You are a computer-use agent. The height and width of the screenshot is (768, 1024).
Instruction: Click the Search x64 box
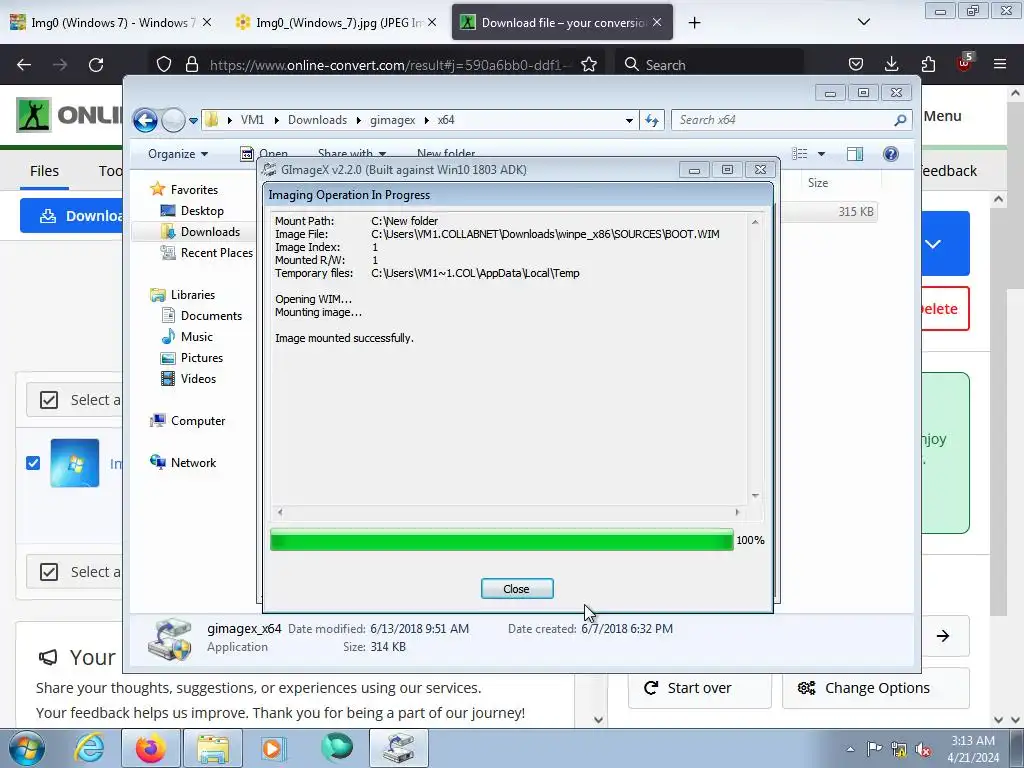(x=784, y=120)
